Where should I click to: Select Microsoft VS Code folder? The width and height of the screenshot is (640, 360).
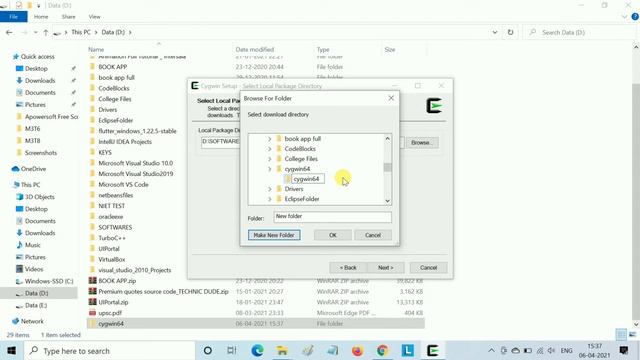[x=123, y=184]
